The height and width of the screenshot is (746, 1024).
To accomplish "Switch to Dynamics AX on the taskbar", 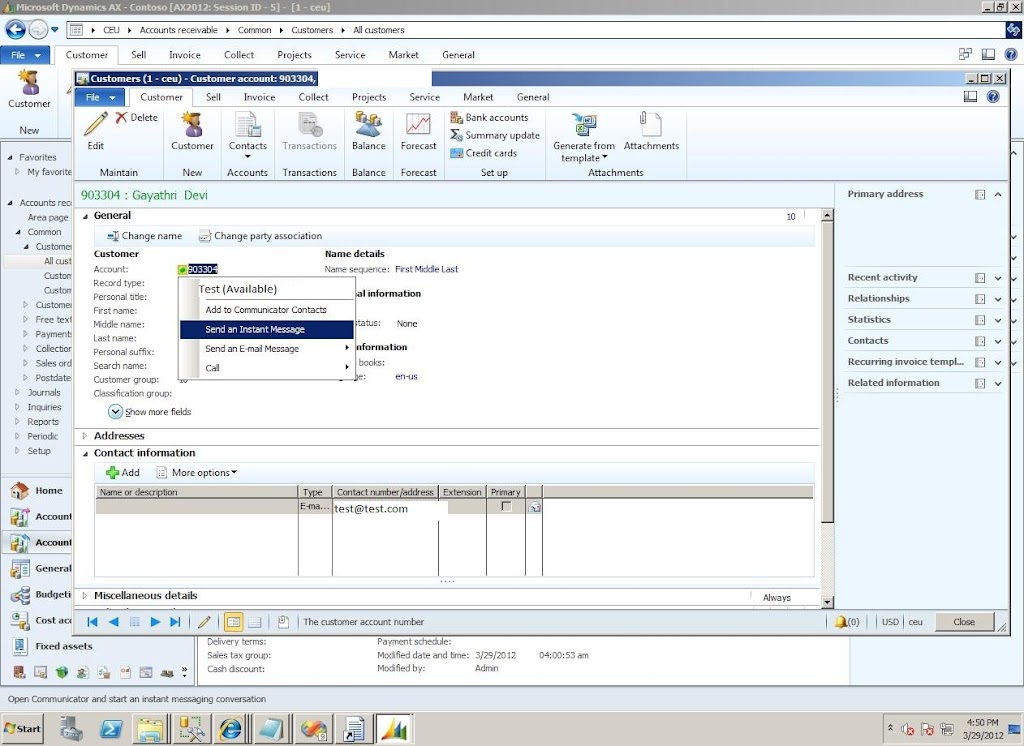I will [x=394, y=728].
